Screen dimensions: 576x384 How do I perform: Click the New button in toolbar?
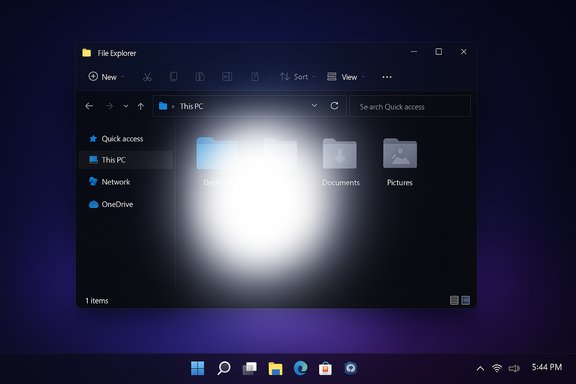pos(106,77)
